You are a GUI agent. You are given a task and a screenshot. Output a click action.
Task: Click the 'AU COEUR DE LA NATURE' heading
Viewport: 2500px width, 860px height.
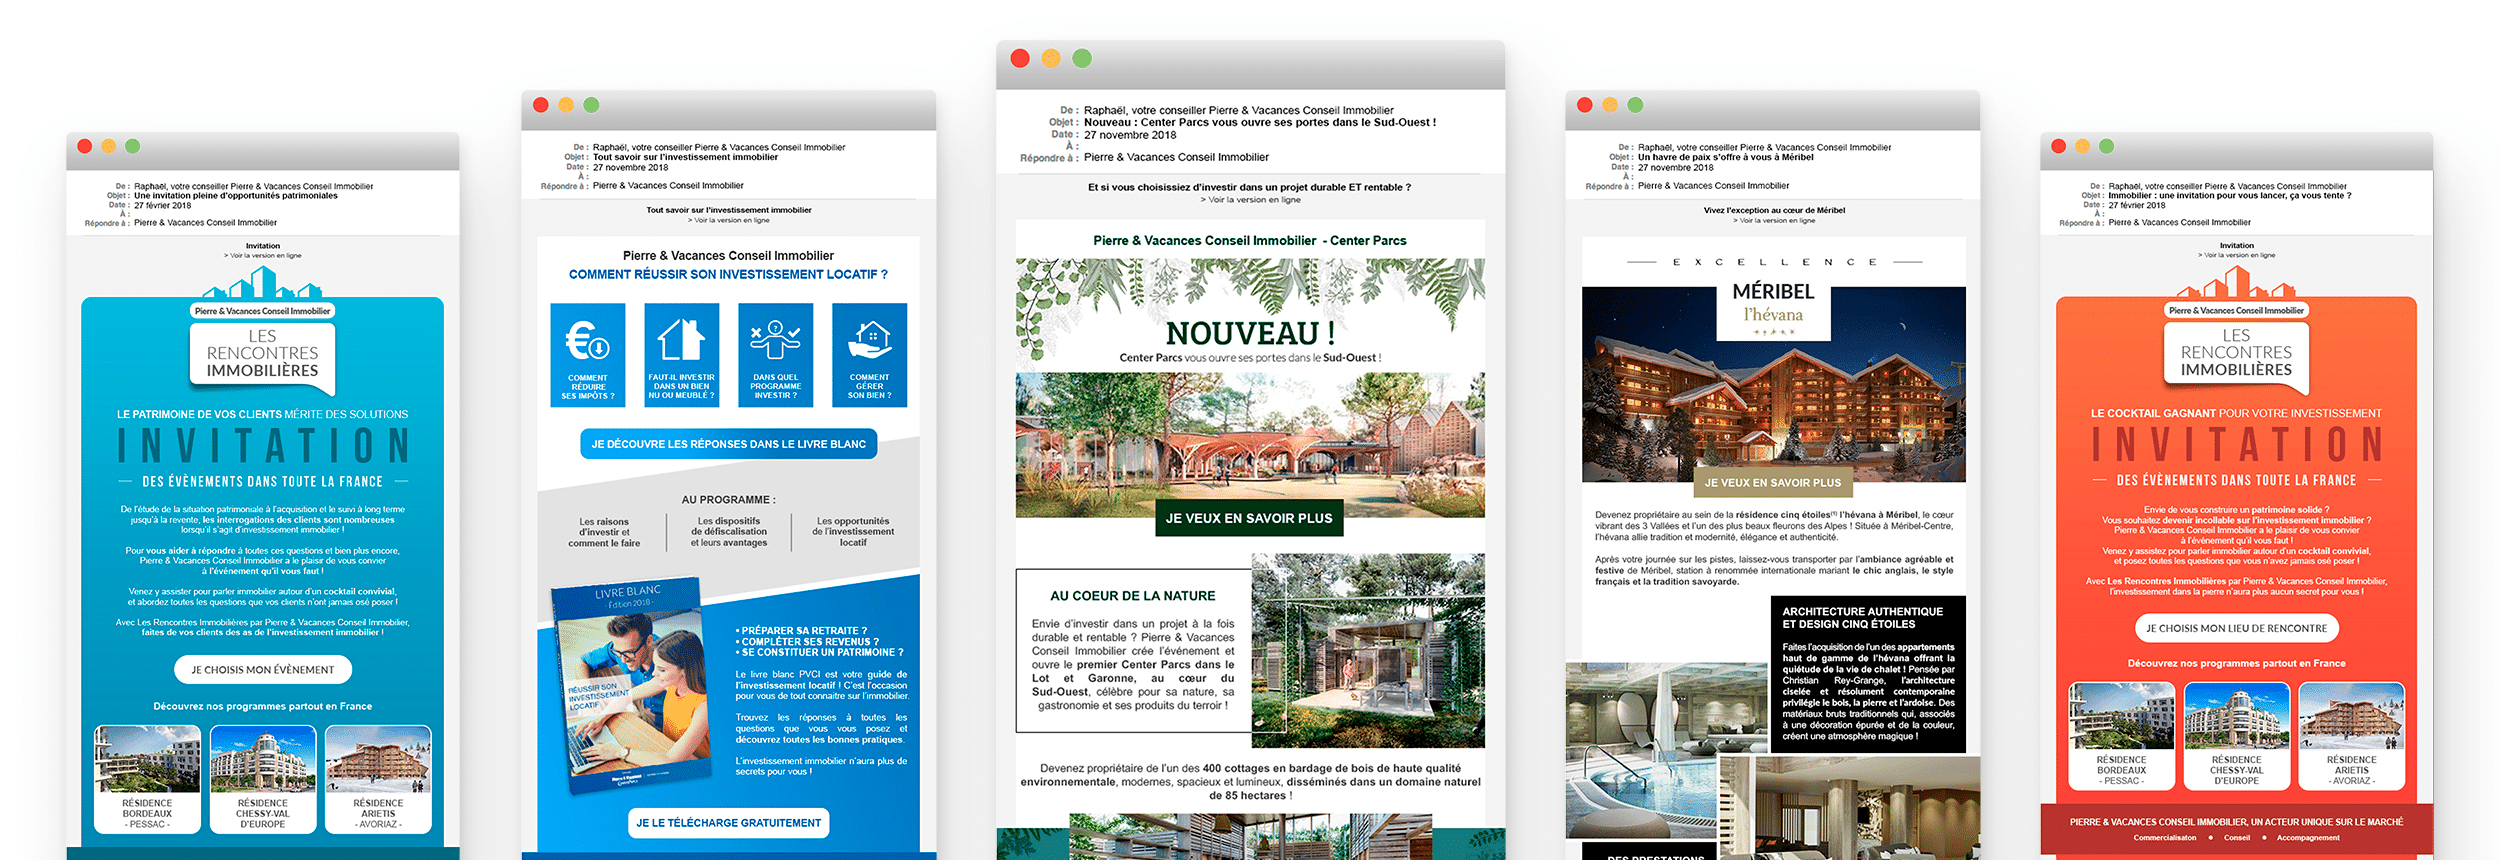(x=1133, y=596)
